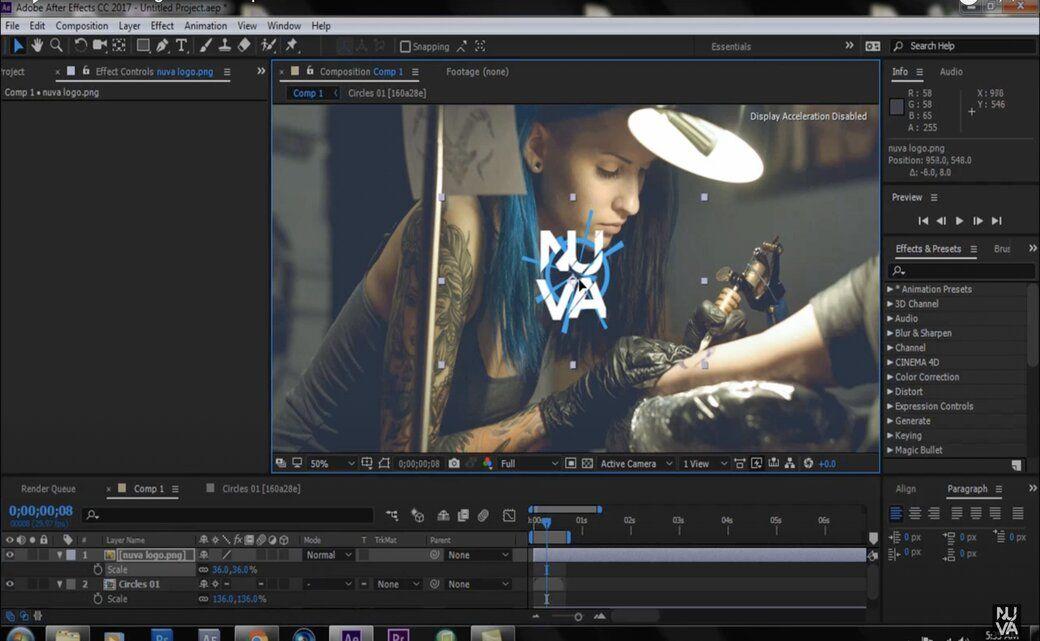The height and width of the screenshot is (641, 1040).
Task: Toggle scale constrain link for nuva logo
Action: 204,569
